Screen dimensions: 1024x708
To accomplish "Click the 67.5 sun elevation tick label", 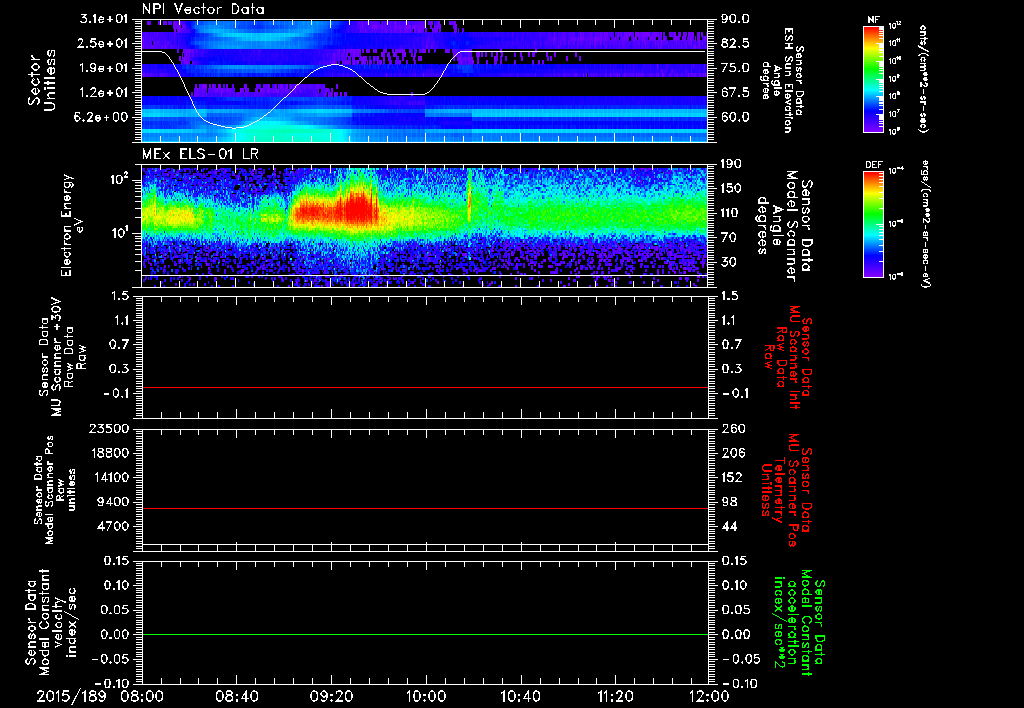I will 735,93.
